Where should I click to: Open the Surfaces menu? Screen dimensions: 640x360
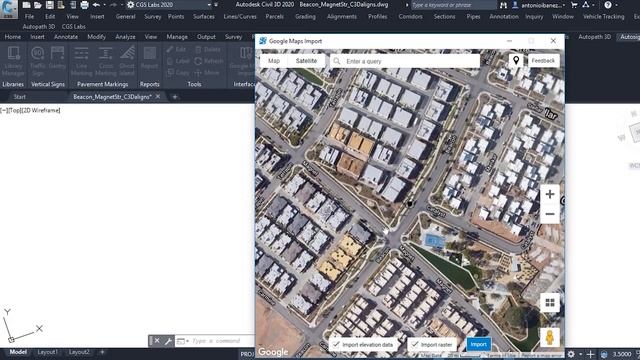[204, 17]
